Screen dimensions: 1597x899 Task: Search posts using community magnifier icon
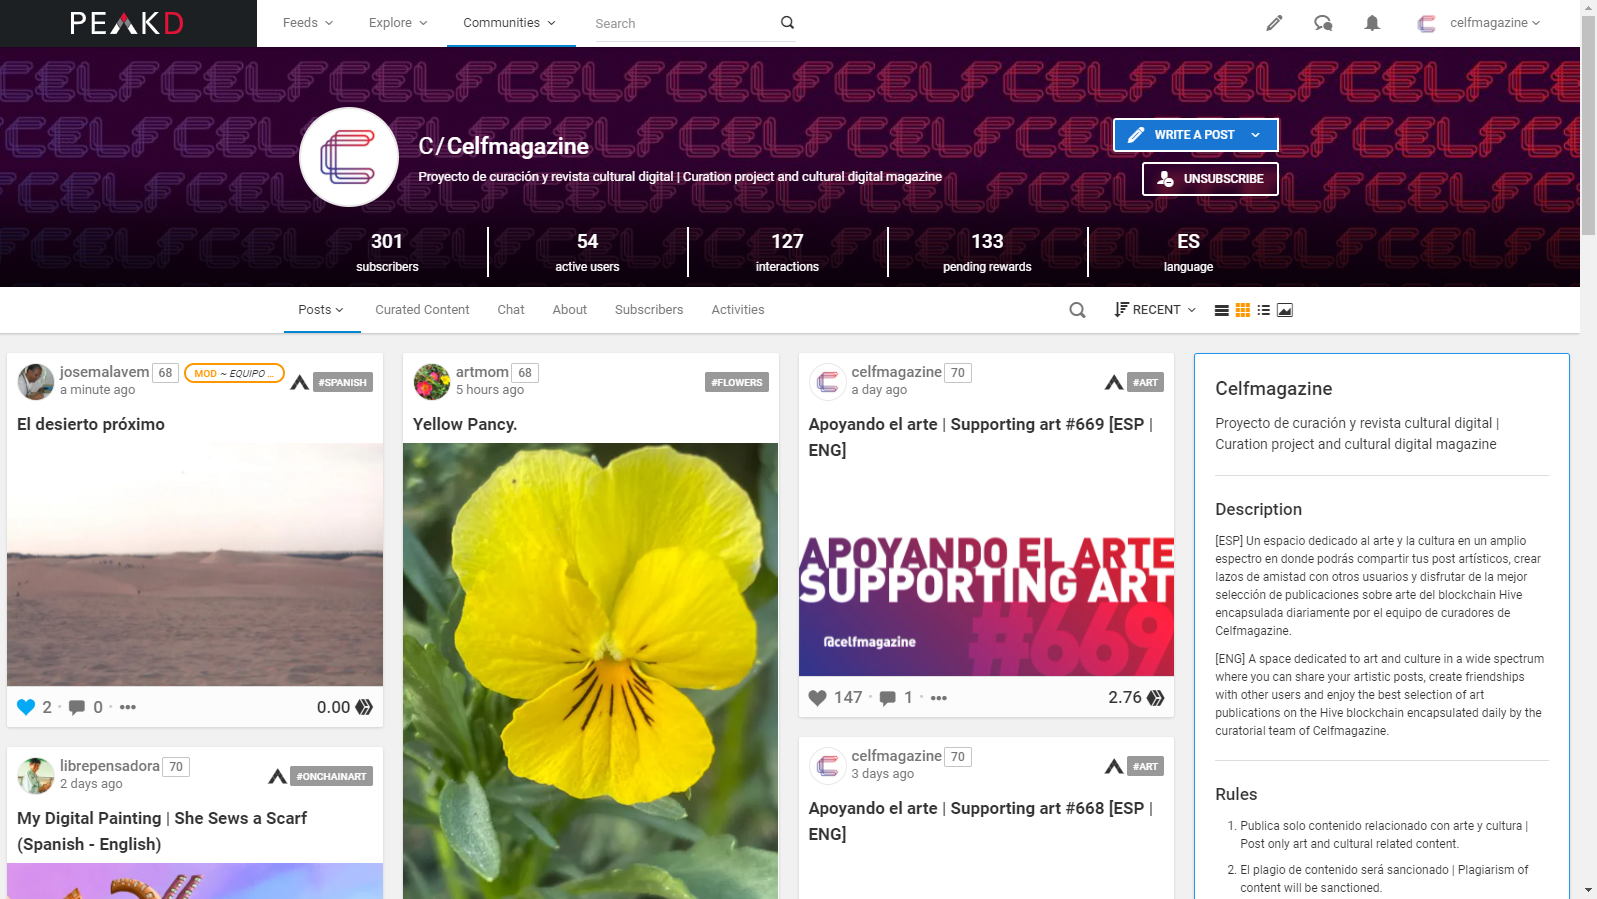click(1077, 310)
